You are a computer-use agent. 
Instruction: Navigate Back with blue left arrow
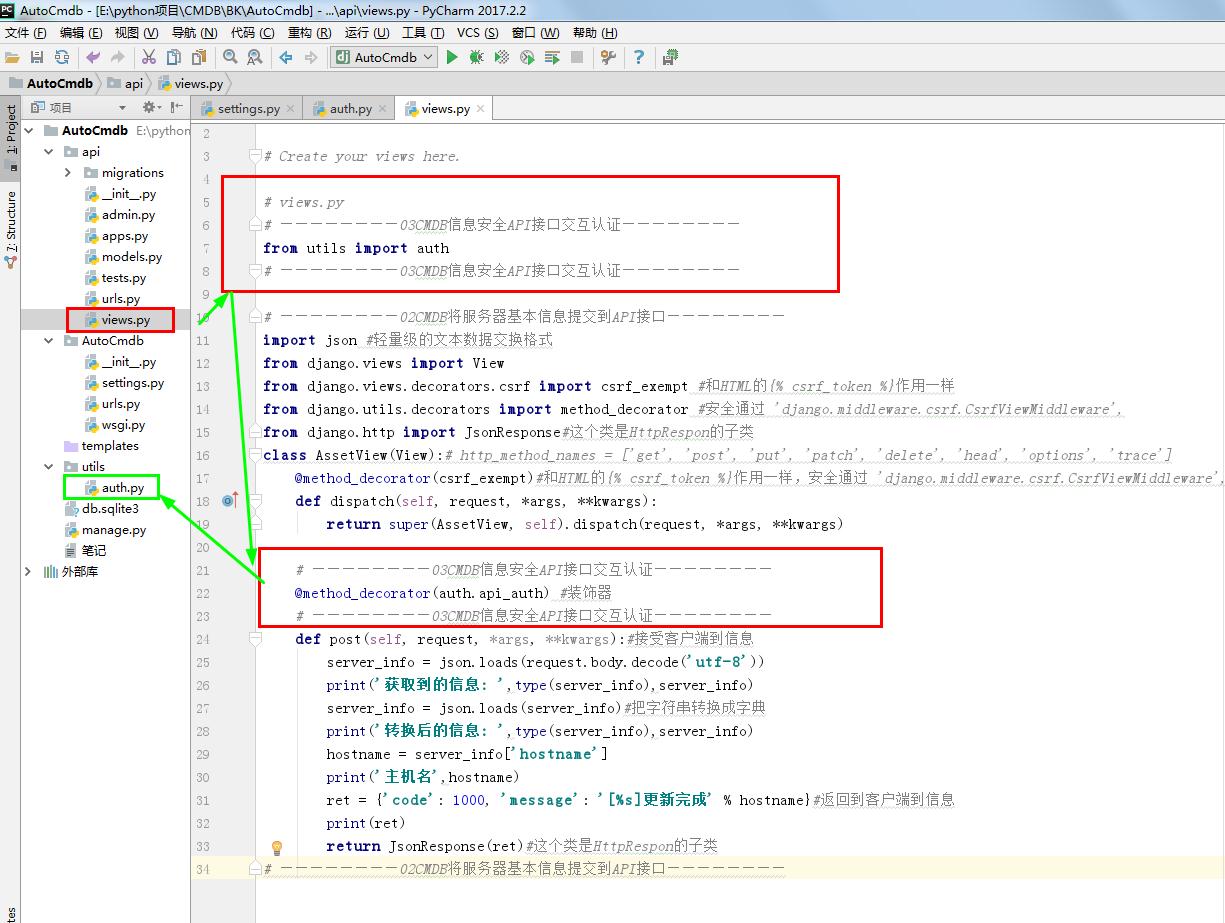(286, 57)
